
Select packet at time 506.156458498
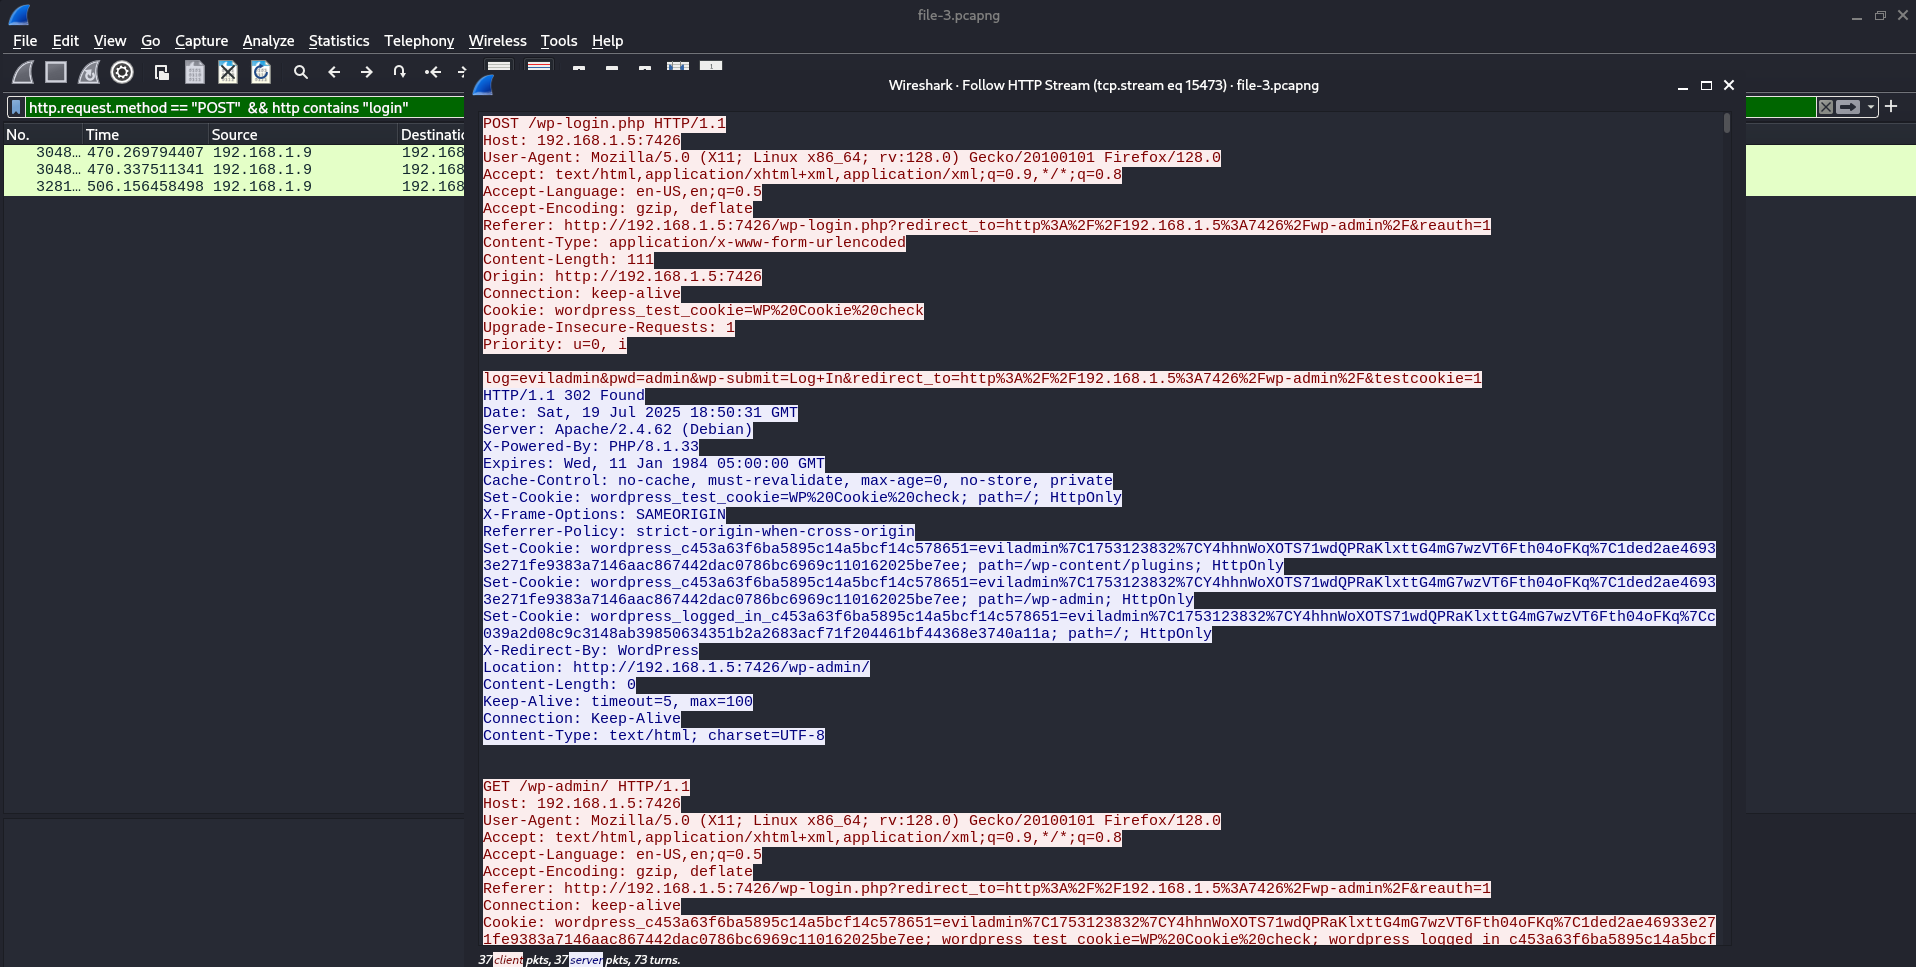coord(234,187)
